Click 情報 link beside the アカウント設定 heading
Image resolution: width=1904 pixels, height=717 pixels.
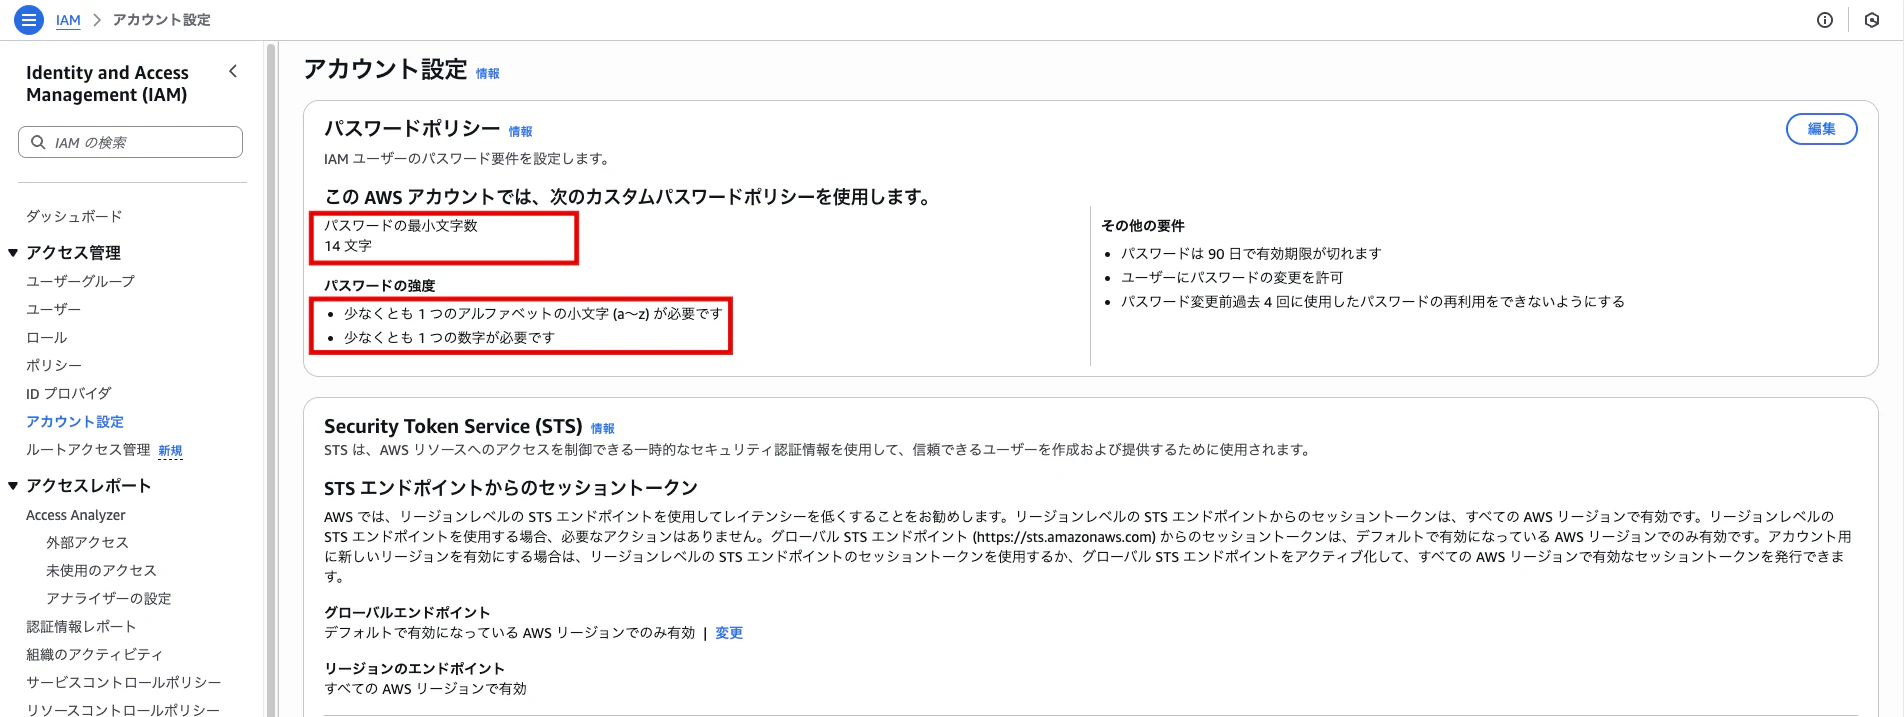tap(487, 73)
